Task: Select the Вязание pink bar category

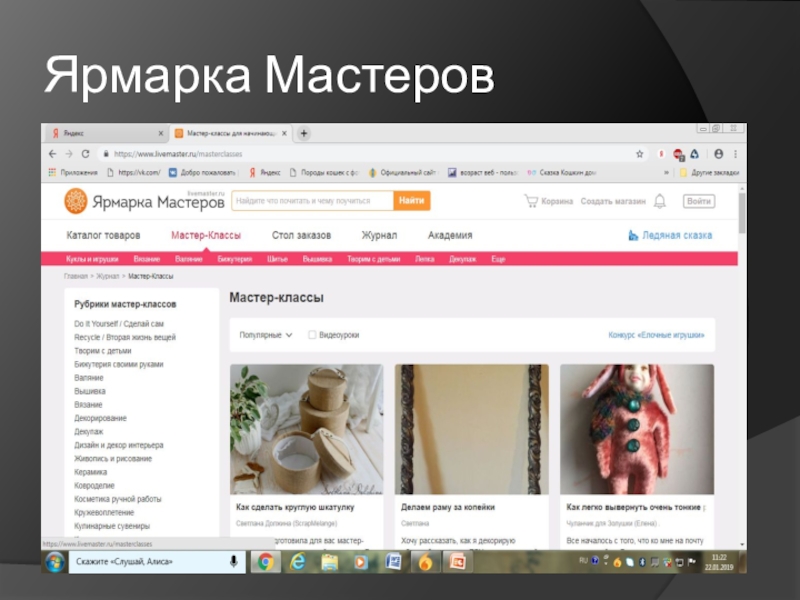Action: point(146,259)
